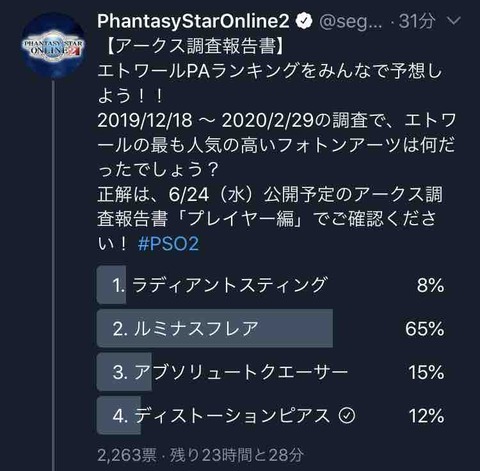The image size is (480, 471).
Task: Open the tweet options chevron menu
Action: tap(454, 21)
